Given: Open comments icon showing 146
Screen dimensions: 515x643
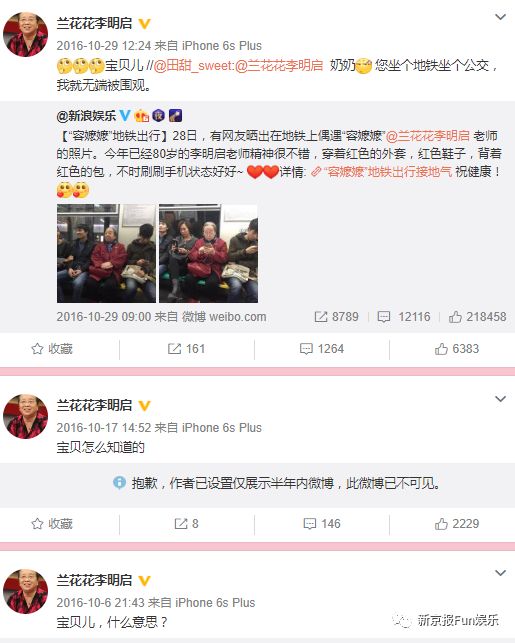Looking at the screenshot, I should click(x=322, y=524).
